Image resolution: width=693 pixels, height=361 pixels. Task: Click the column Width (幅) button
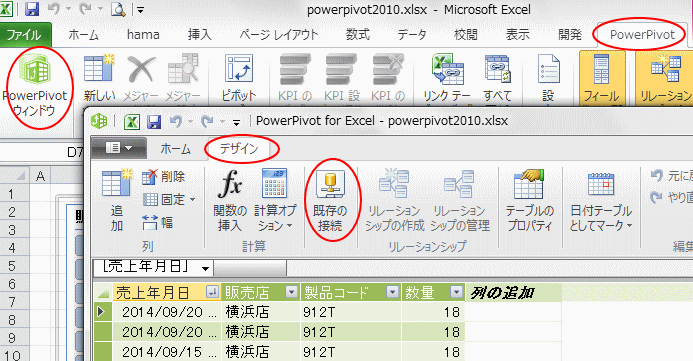(x=157, y=222)
